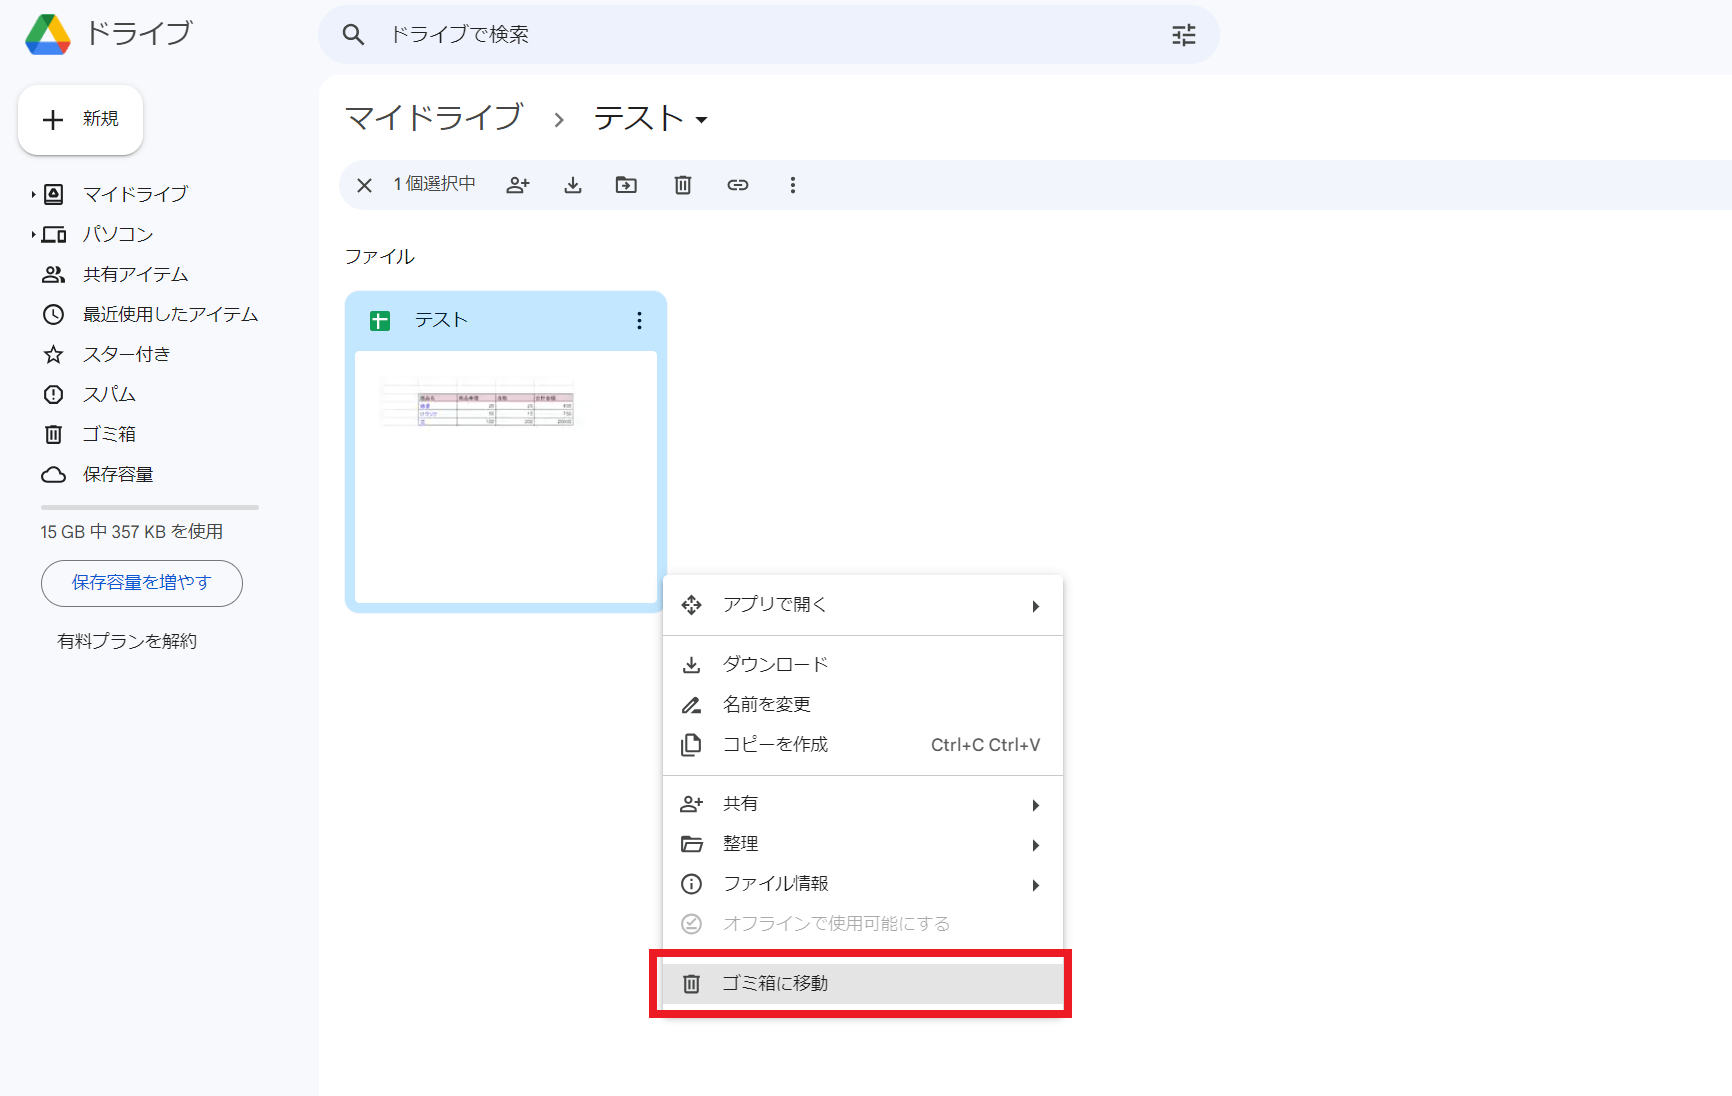Click the 新規 button
Screen dimensions: 1732x1096
81,120
